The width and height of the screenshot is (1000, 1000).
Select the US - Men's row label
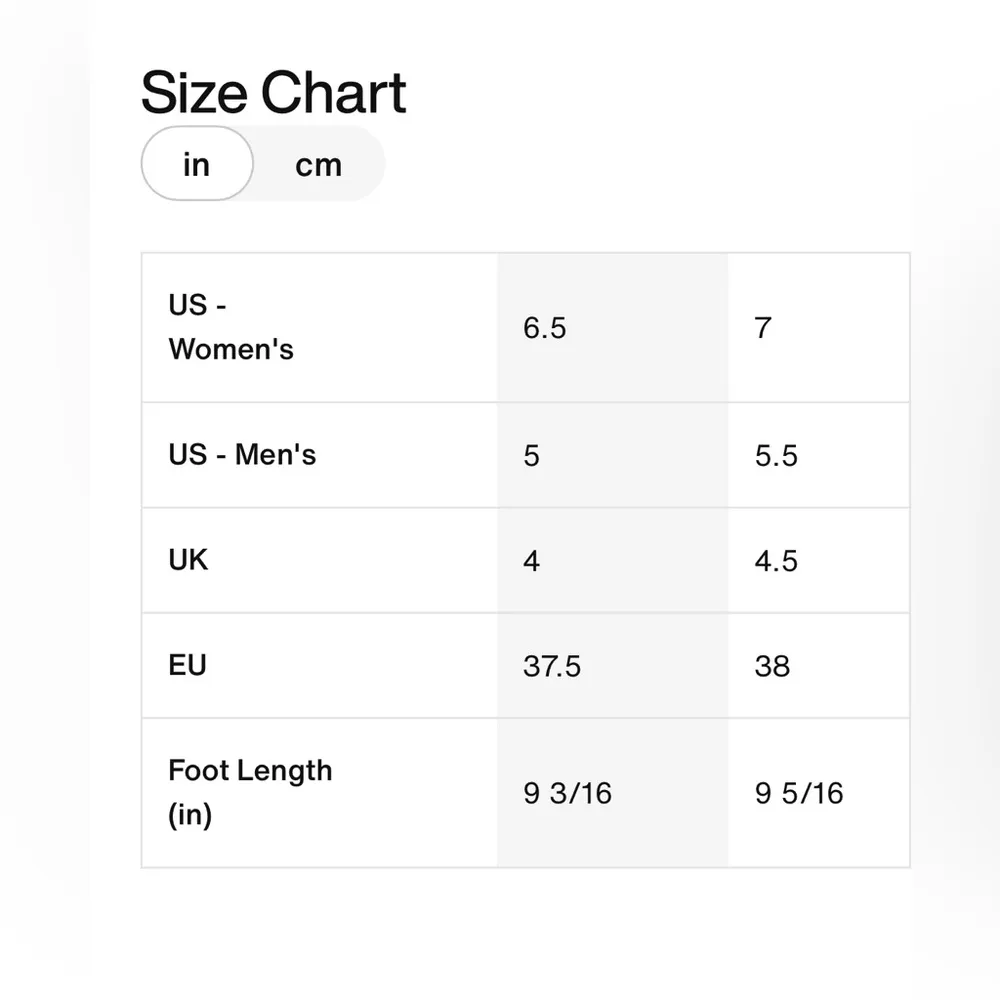[x=242, y=455]
